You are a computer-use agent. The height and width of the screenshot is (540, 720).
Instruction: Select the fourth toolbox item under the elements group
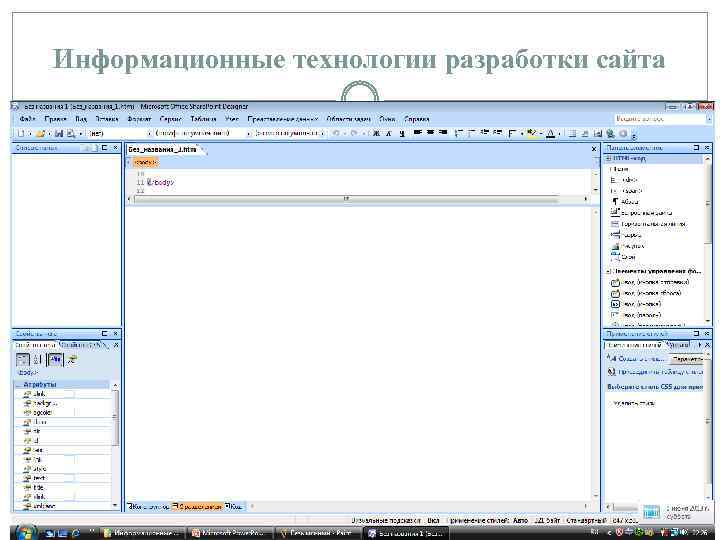(x=636, y=315)
